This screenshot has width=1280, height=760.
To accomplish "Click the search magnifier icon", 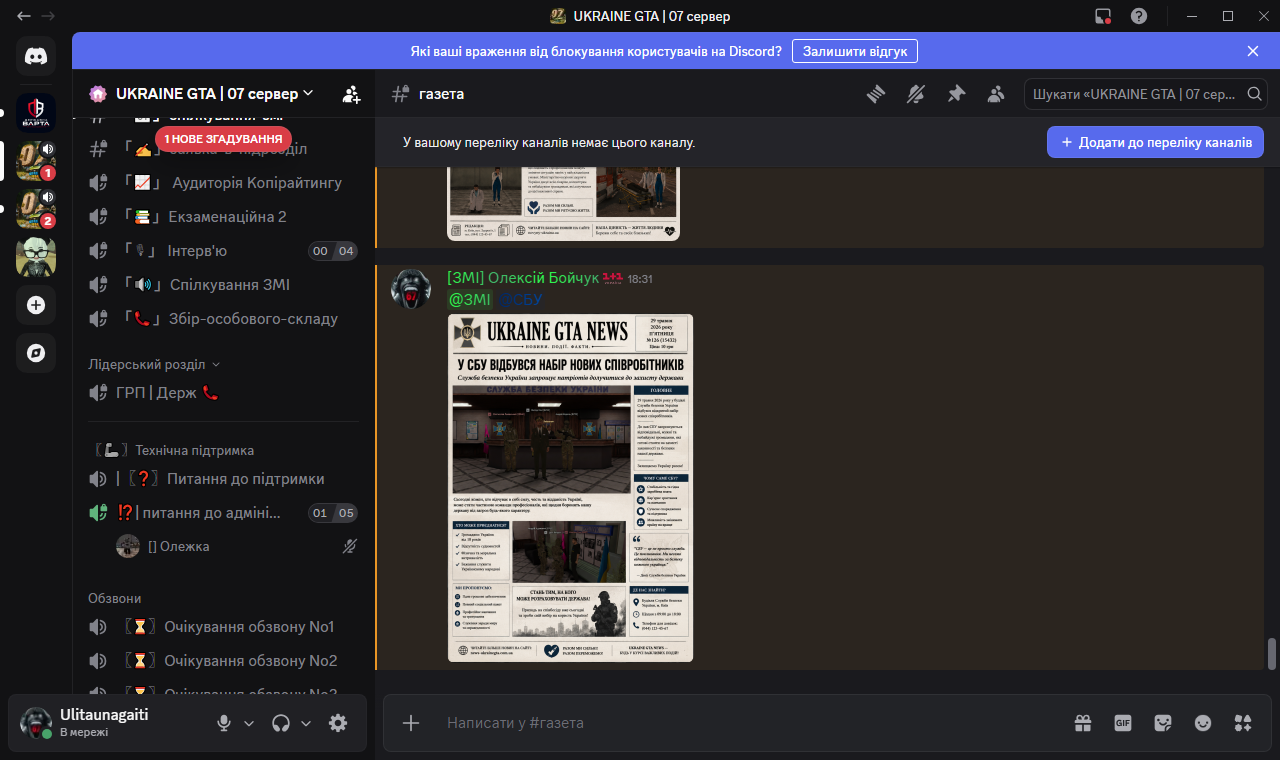I will (x=1254, y=94).
